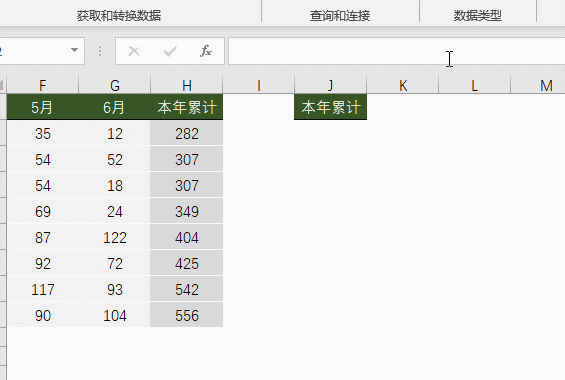Click the 5月 header cell

click(43, 107)
